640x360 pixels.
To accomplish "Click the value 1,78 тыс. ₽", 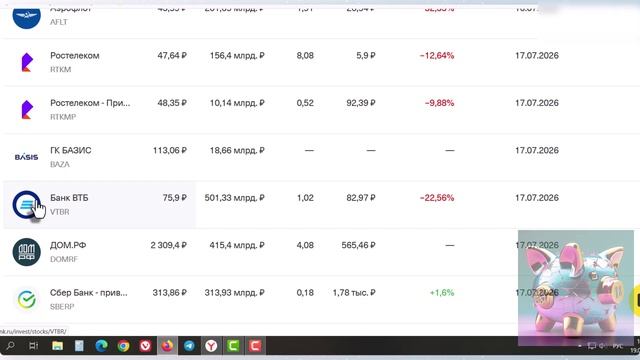I will tap(354, 293).
